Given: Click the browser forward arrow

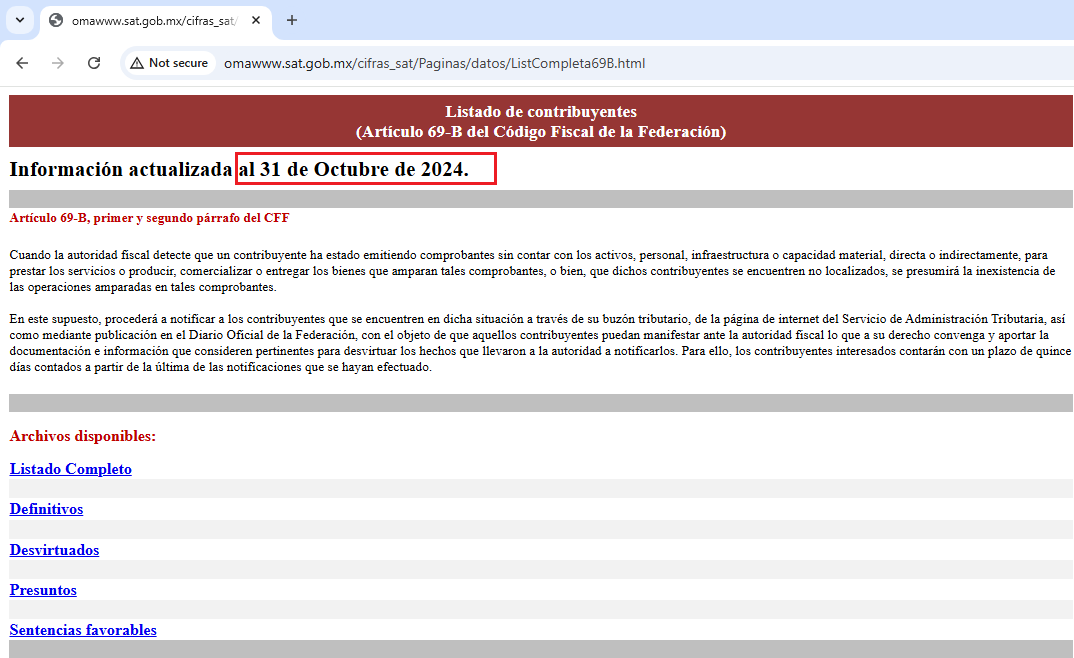Looking at the screenshot, I should point(58,63).
